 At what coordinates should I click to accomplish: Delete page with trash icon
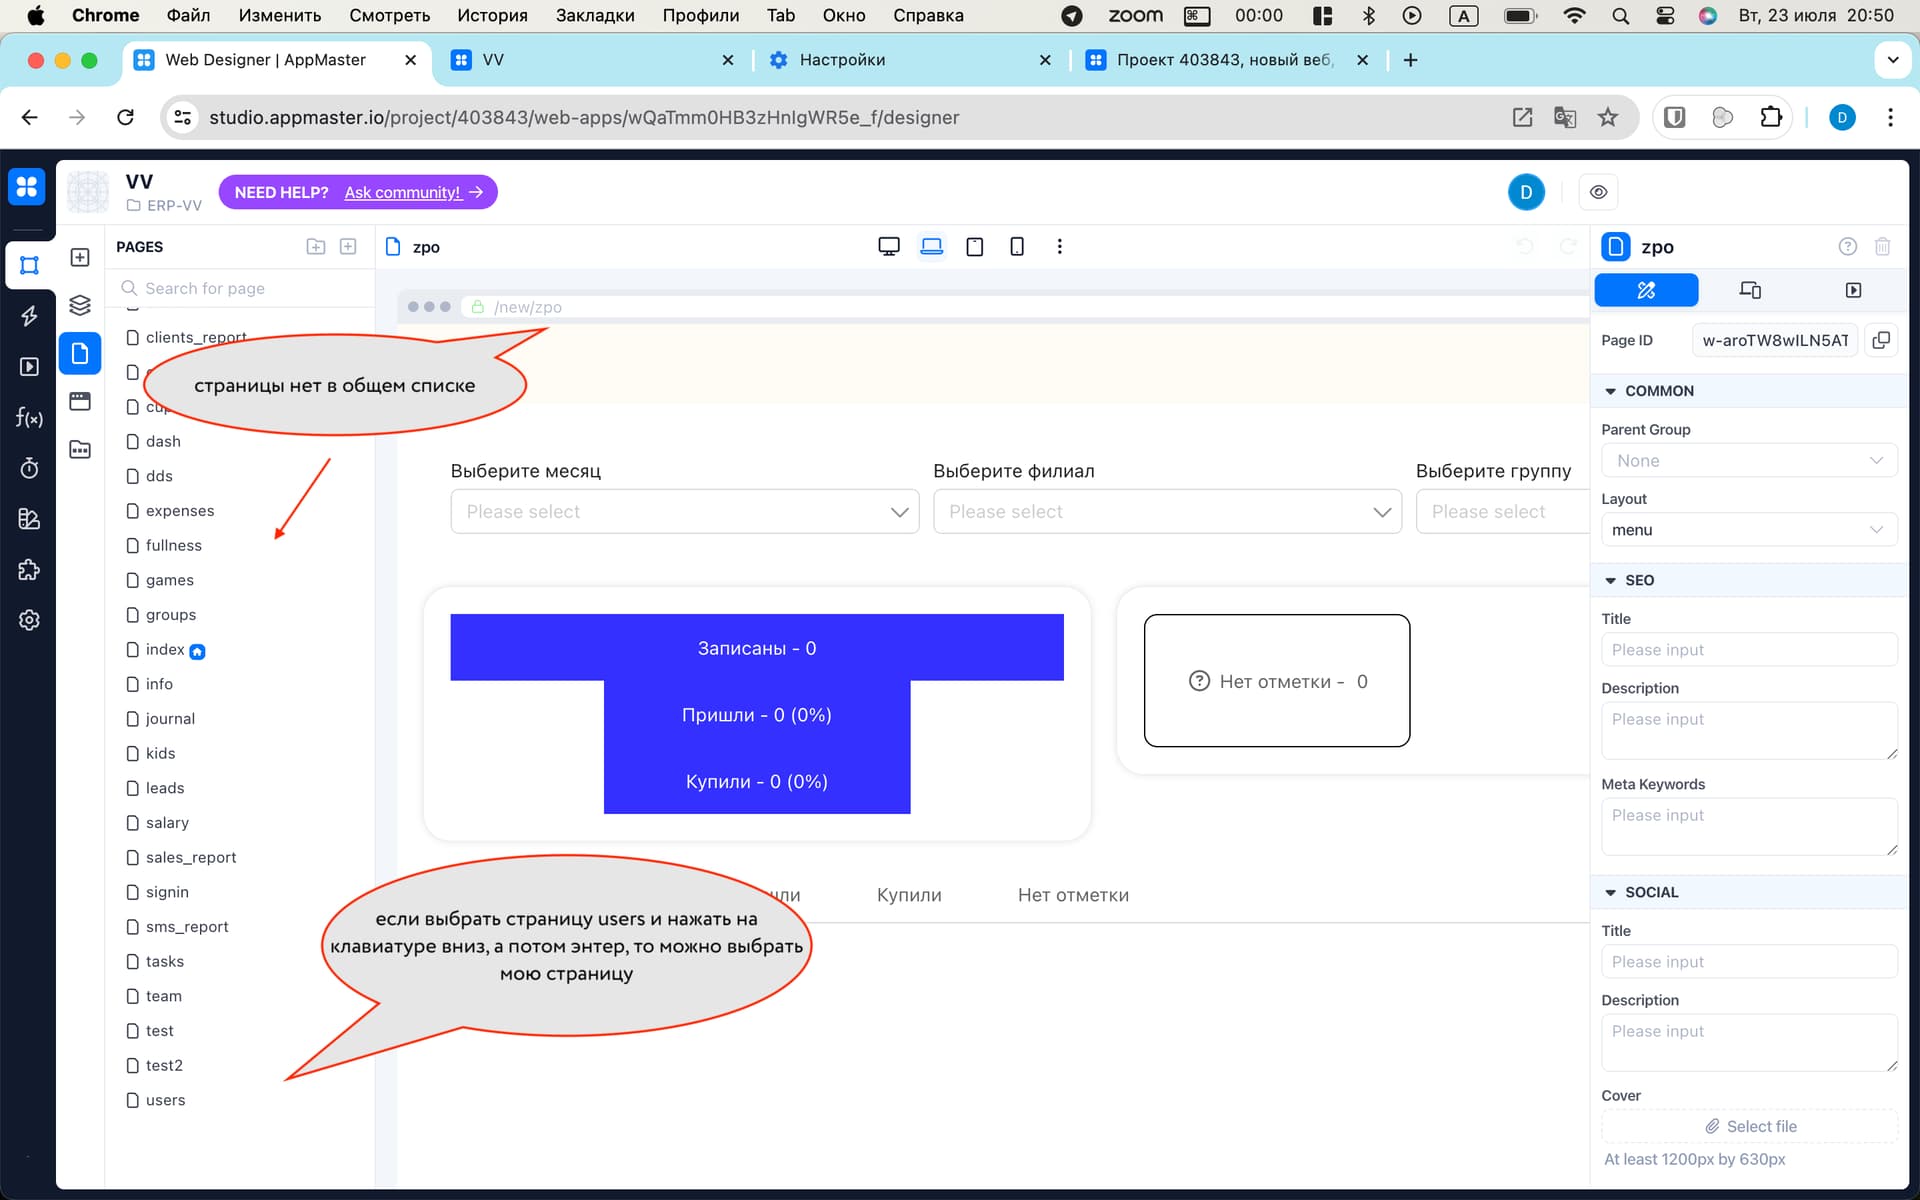pyautogui.click(x=1882, y=247)
